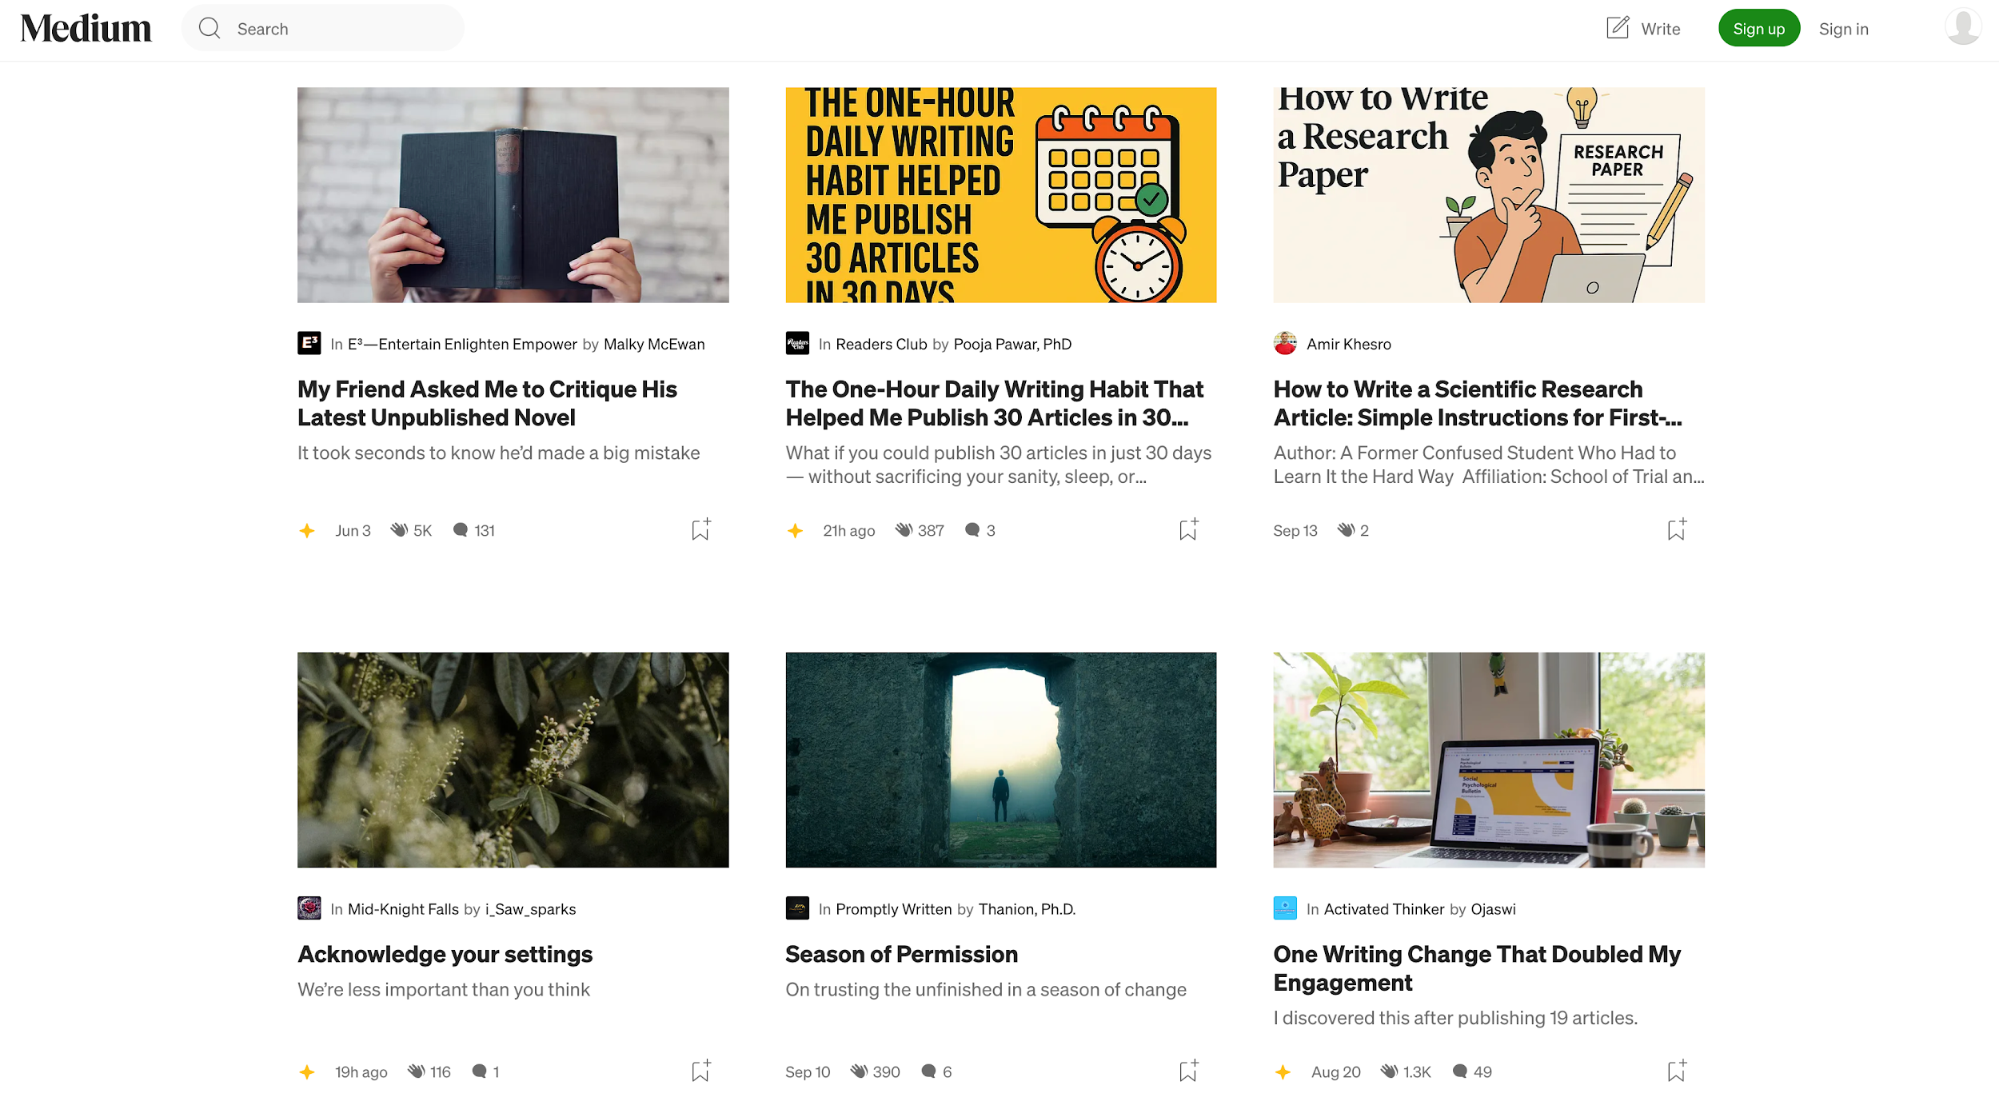Open author Amir Khesro's profile
The height and width of the screenshot is (1118, 1999).
(x=1348, y=344)
